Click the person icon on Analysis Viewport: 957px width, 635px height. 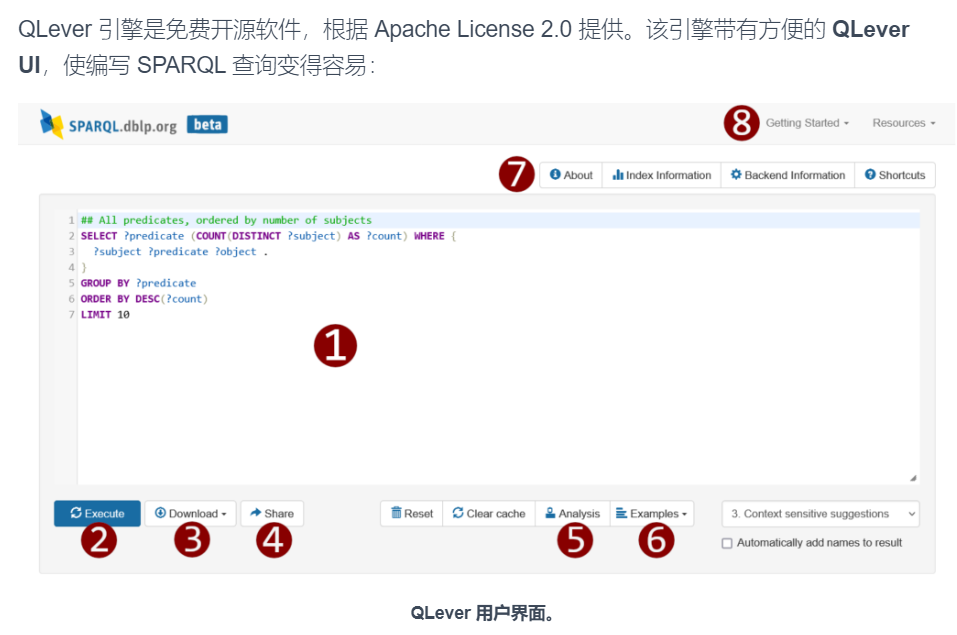coord(550,513)
